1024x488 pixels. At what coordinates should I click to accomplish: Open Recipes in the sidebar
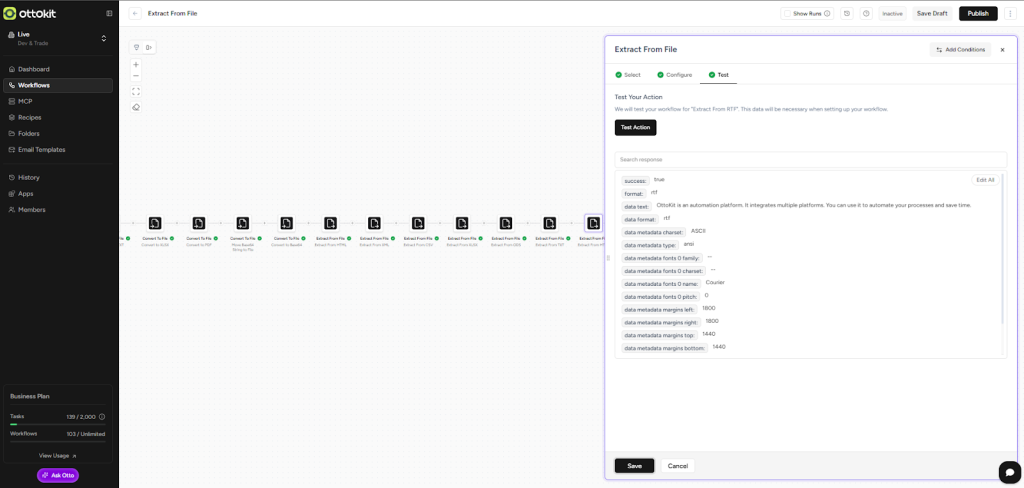29,117
